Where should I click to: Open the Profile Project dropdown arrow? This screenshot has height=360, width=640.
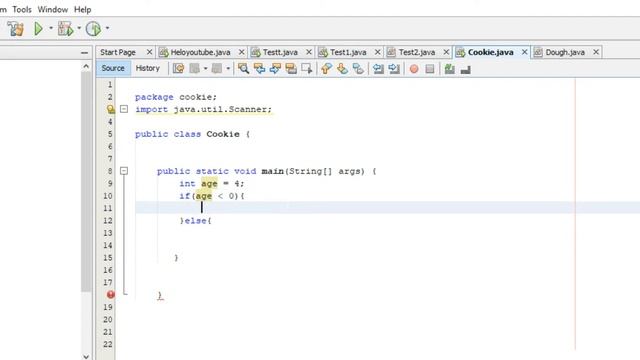107,28
